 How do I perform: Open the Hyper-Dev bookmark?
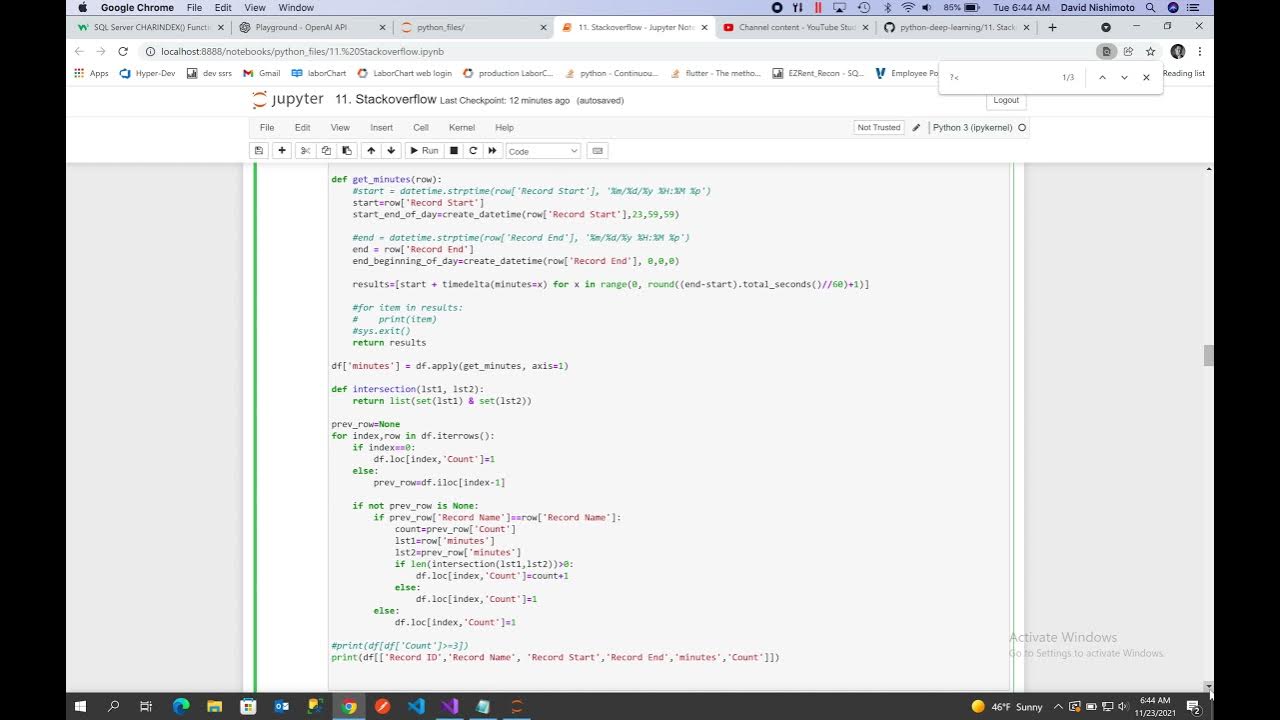[x=147, y=73]
